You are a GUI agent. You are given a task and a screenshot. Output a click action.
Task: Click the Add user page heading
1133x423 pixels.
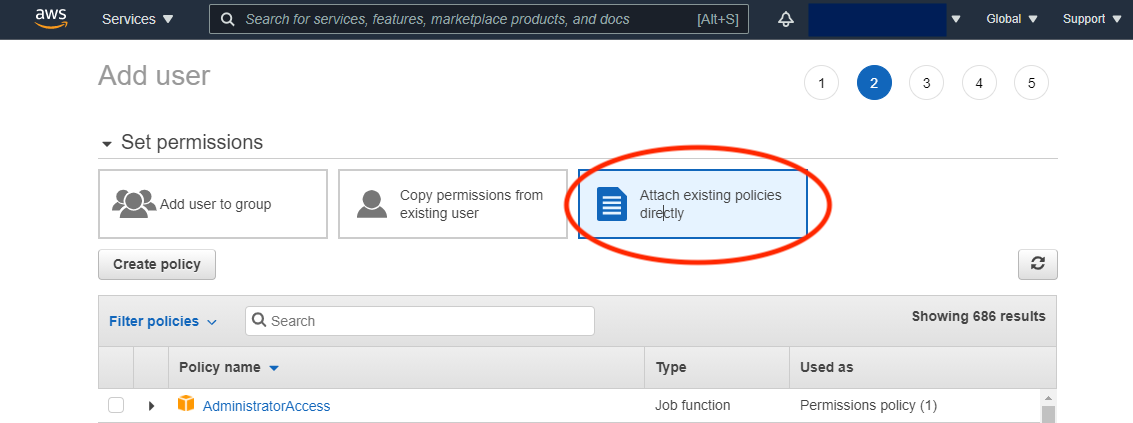tap(154, 75)
